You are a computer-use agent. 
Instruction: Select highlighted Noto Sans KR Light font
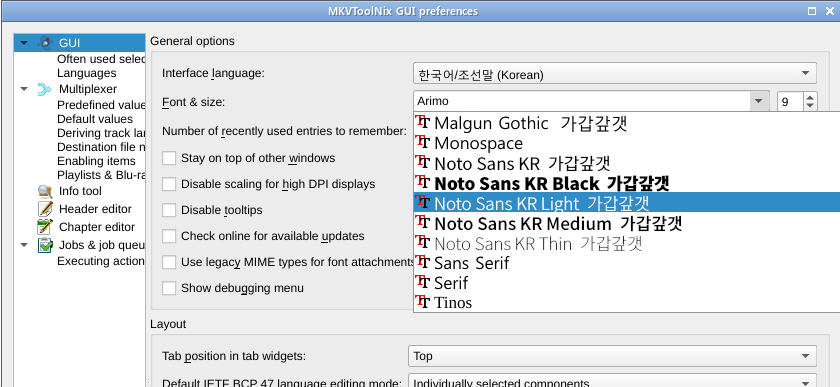[x=627, y=202]
